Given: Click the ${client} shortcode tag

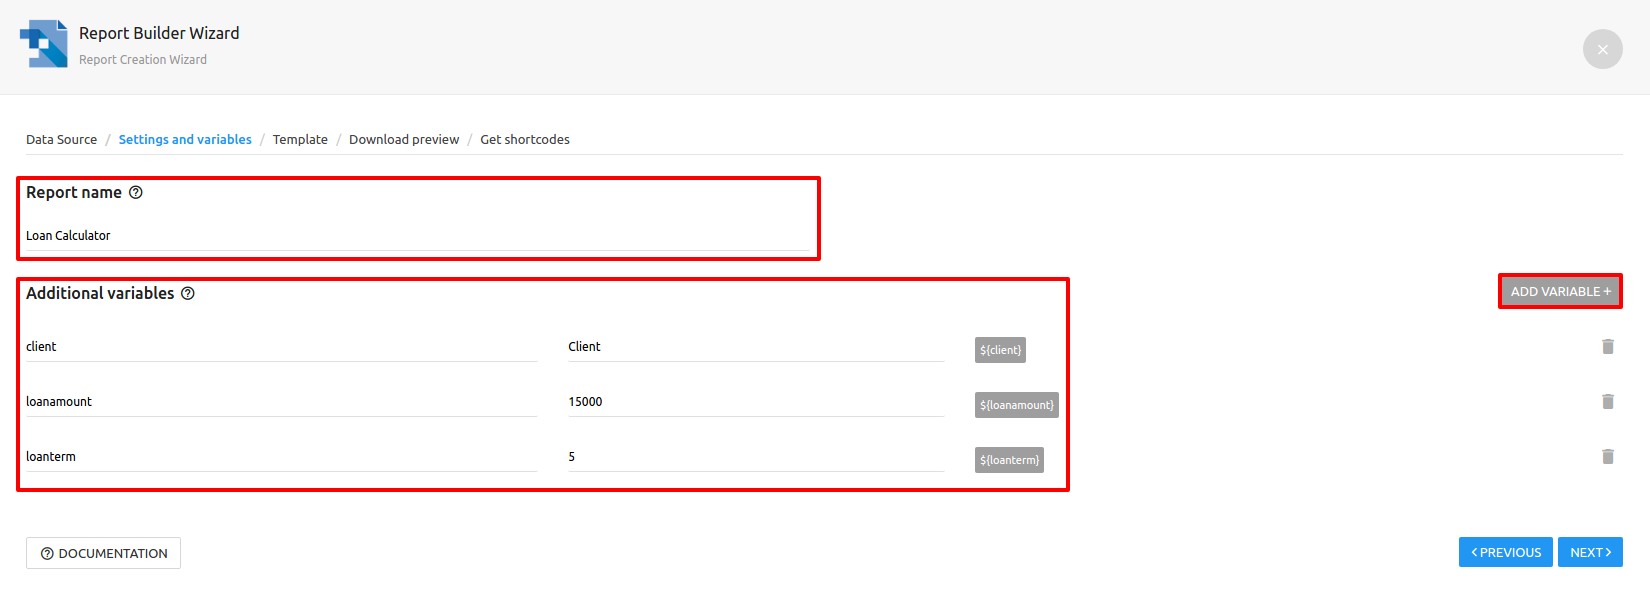Looking at the screenshot, I should pyautogui.click(x=1000, y=350).
